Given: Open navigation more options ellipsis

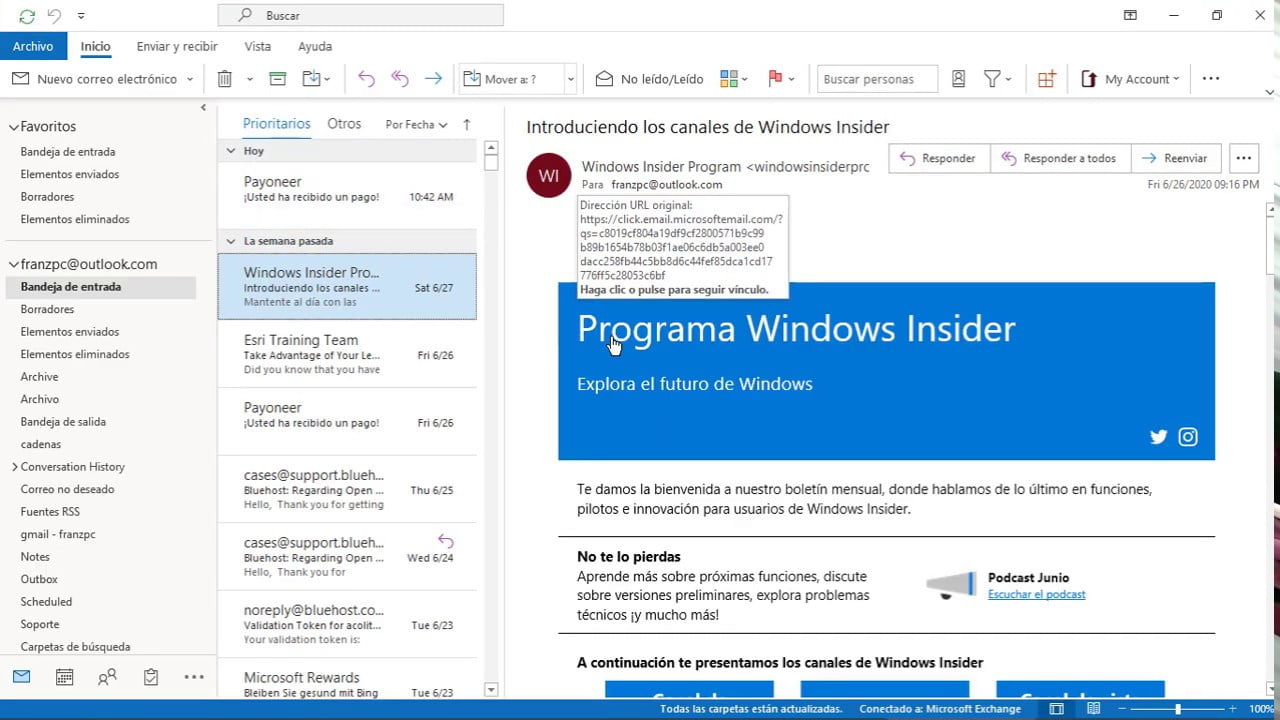Looking at the screenshot, I should tap(194, 677).
